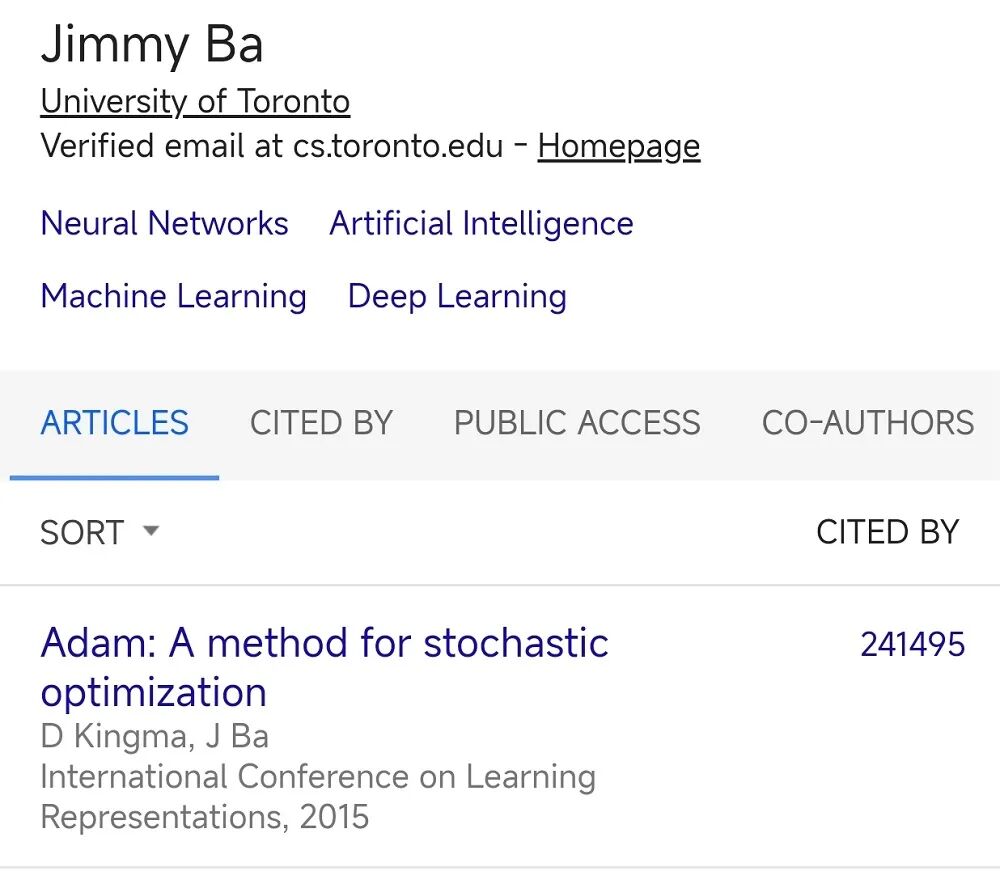Image resolution: width=1000 pixels, height=884 pixels.
Task: Visit the author's Homepage link
Action: click(x=617, y=146)
